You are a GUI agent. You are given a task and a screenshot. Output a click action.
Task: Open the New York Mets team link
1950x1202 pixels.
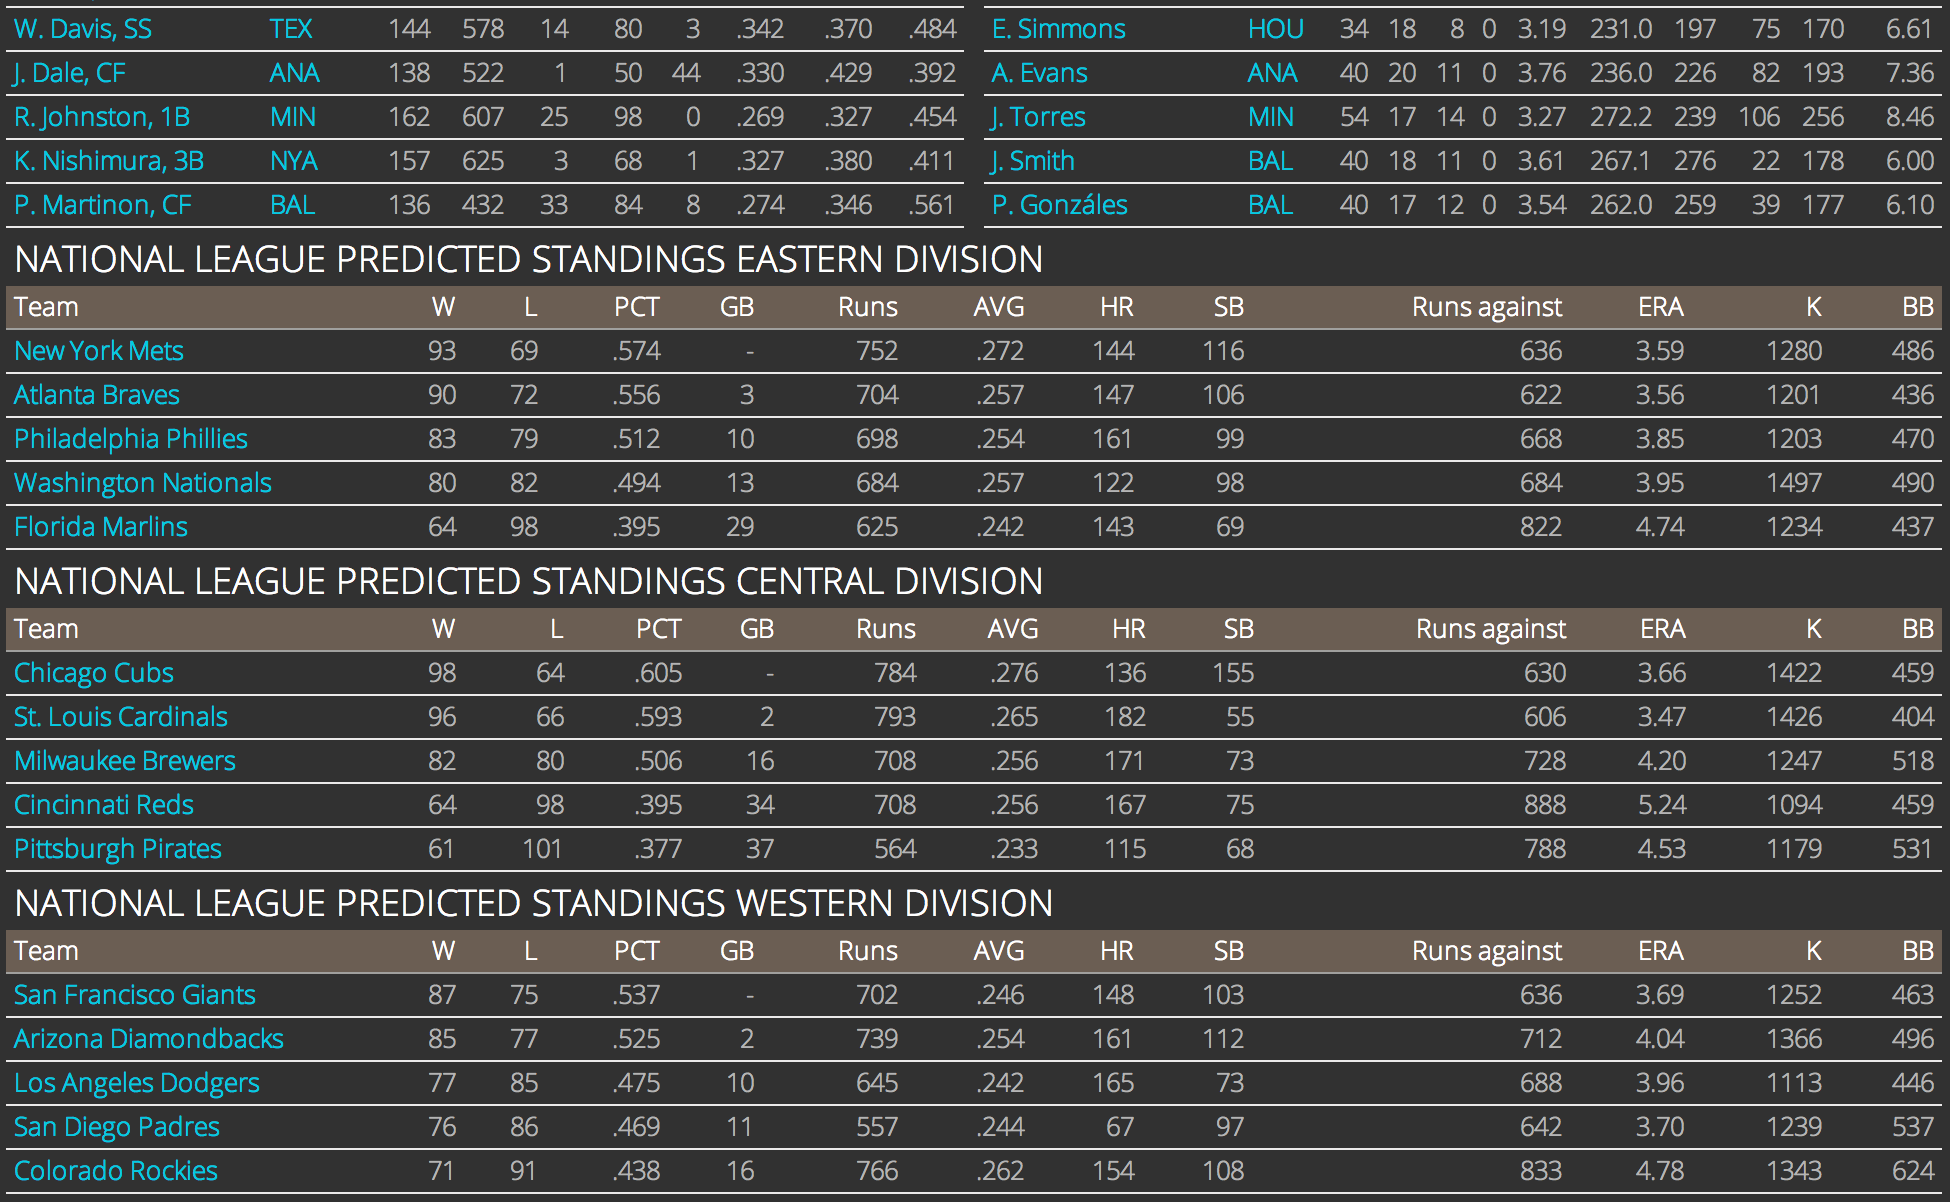99,351
